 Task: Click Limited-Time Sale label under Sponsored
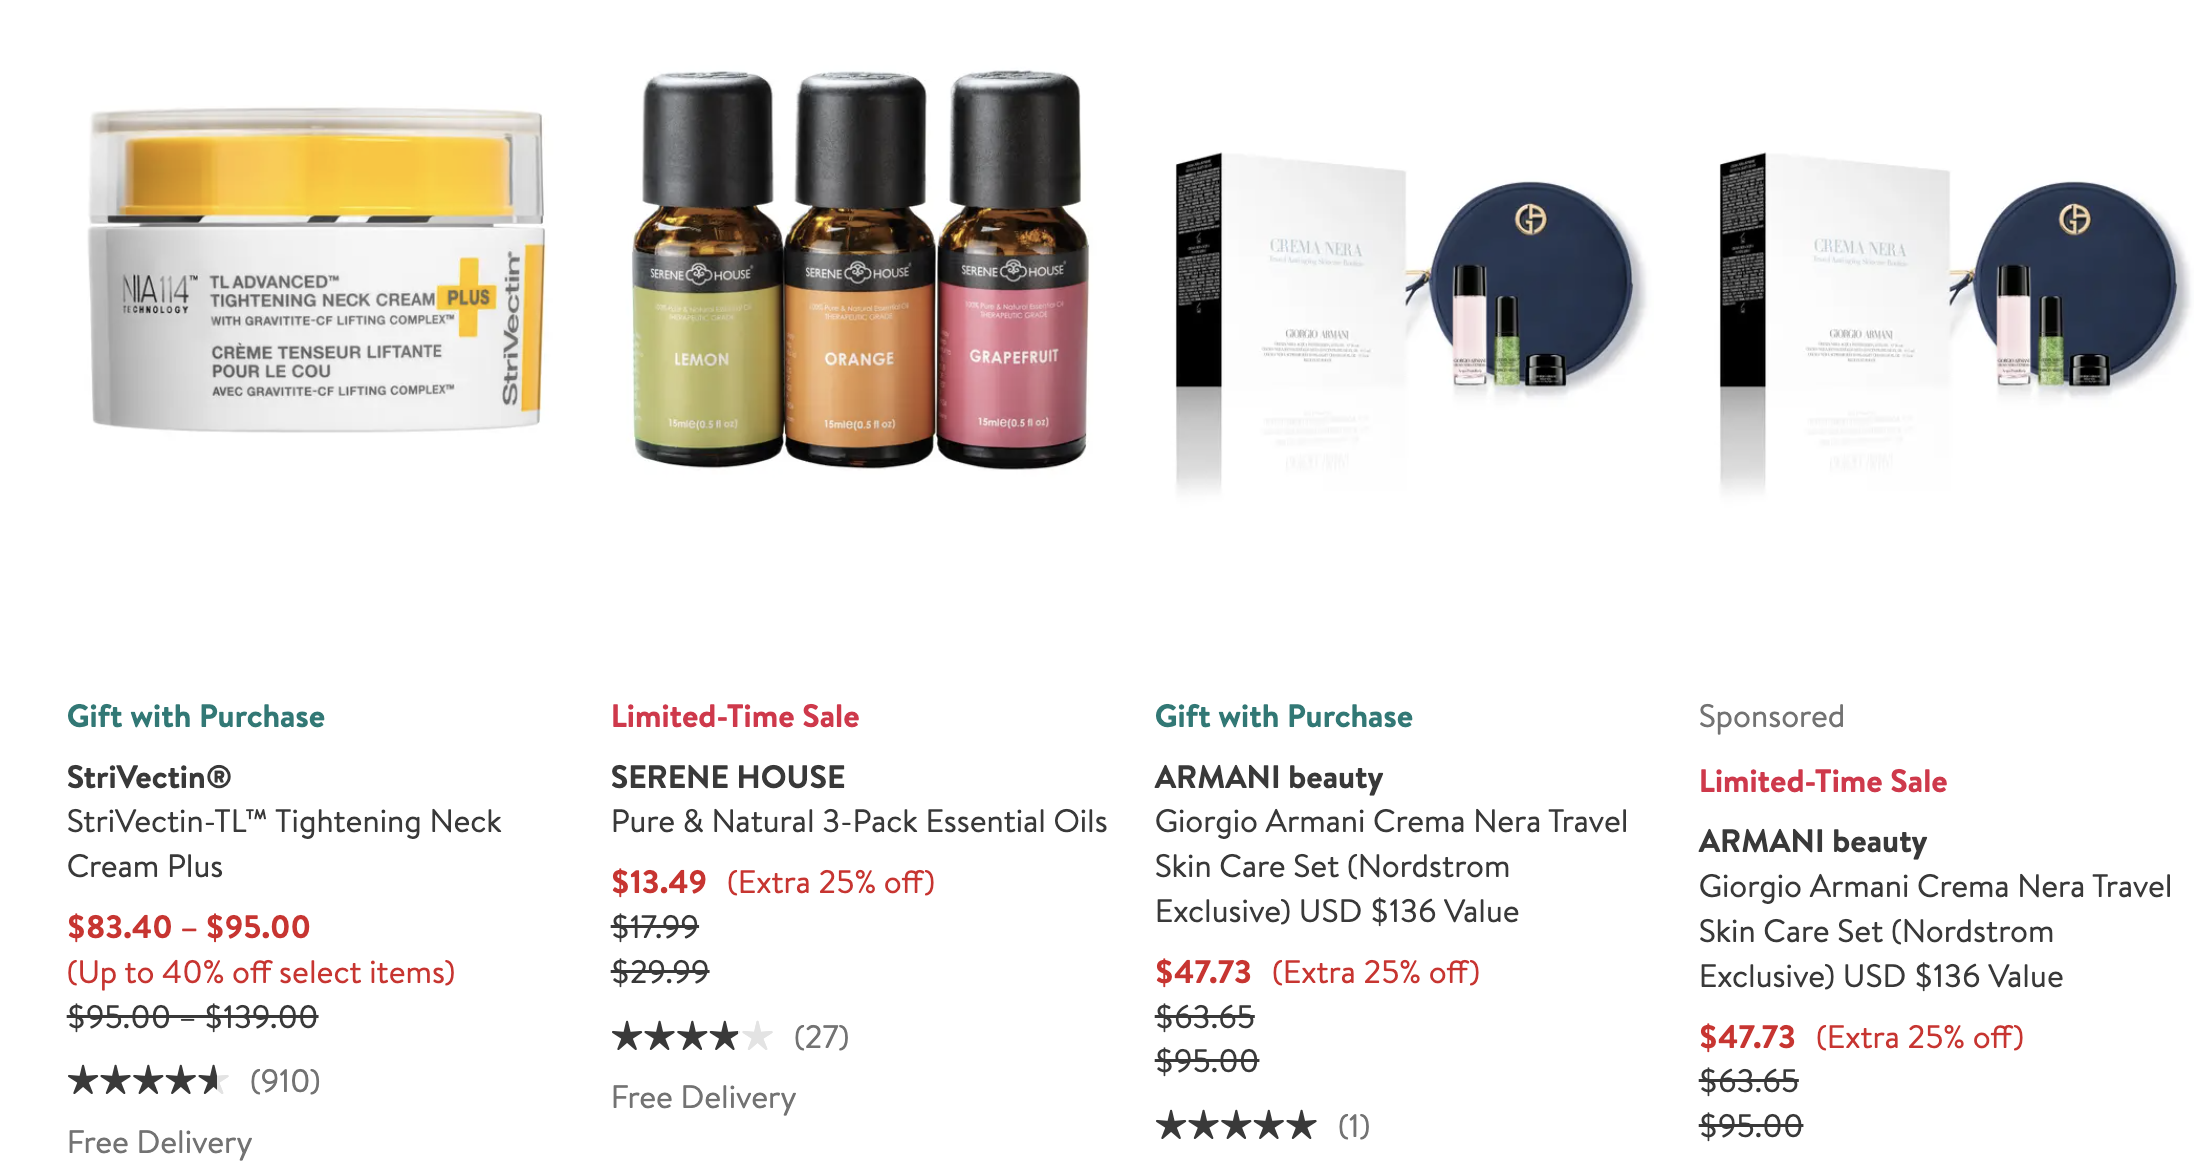click(x=1823, y=781)
